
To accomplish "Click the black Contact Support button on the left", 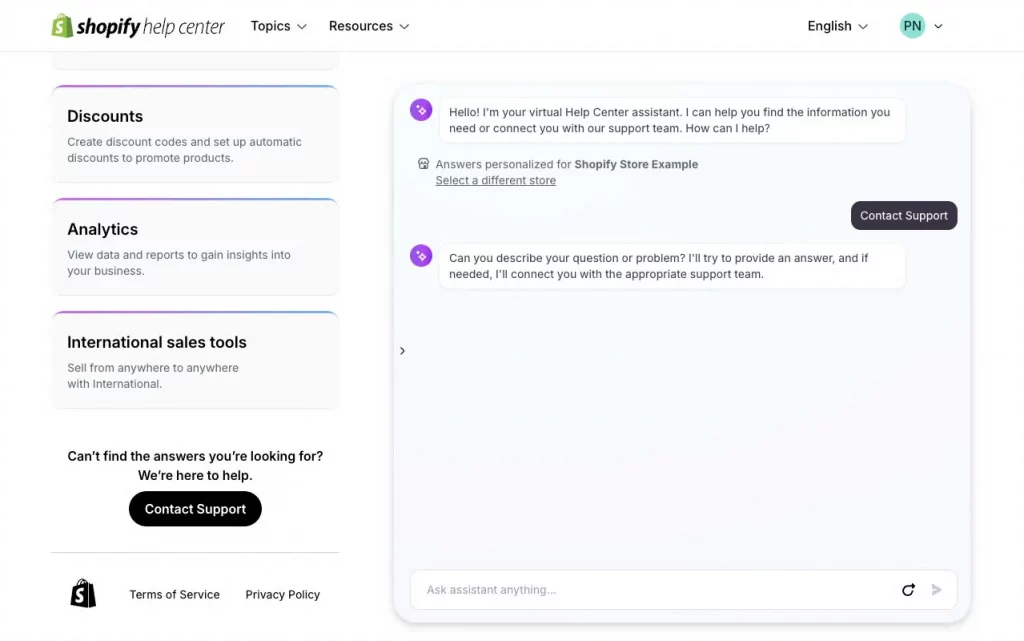I will 195,509.
